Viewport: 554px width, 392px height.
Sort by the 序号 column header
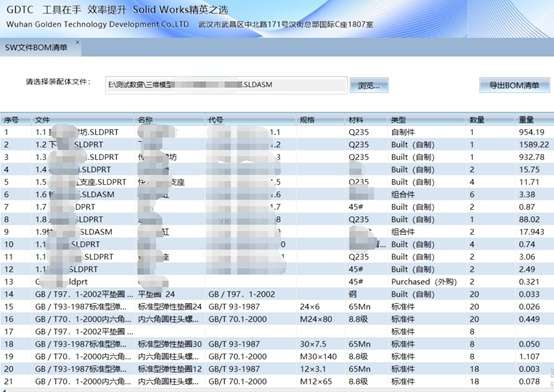click(11, 120)
